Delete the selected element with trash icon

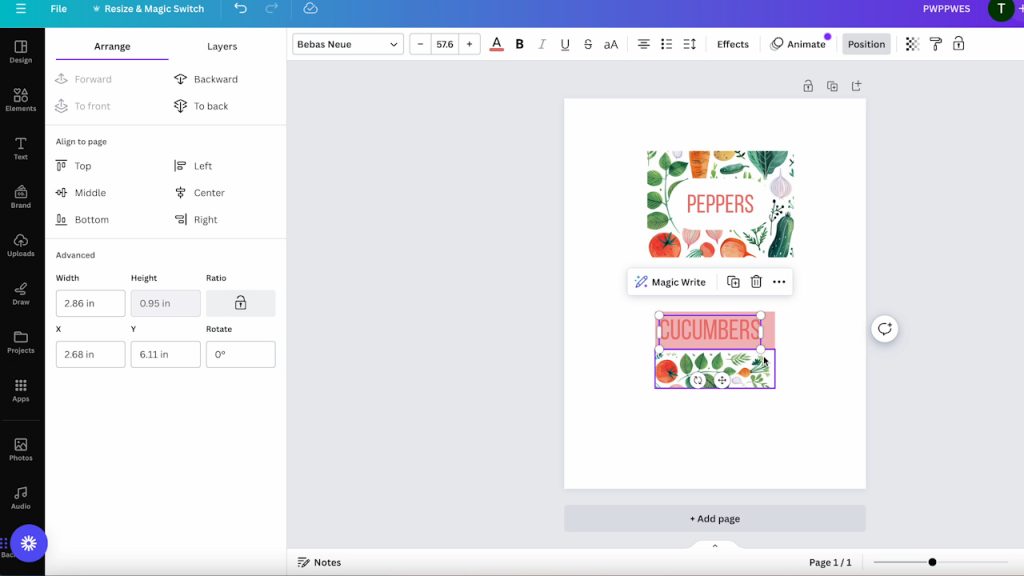[x=756, y=282]
